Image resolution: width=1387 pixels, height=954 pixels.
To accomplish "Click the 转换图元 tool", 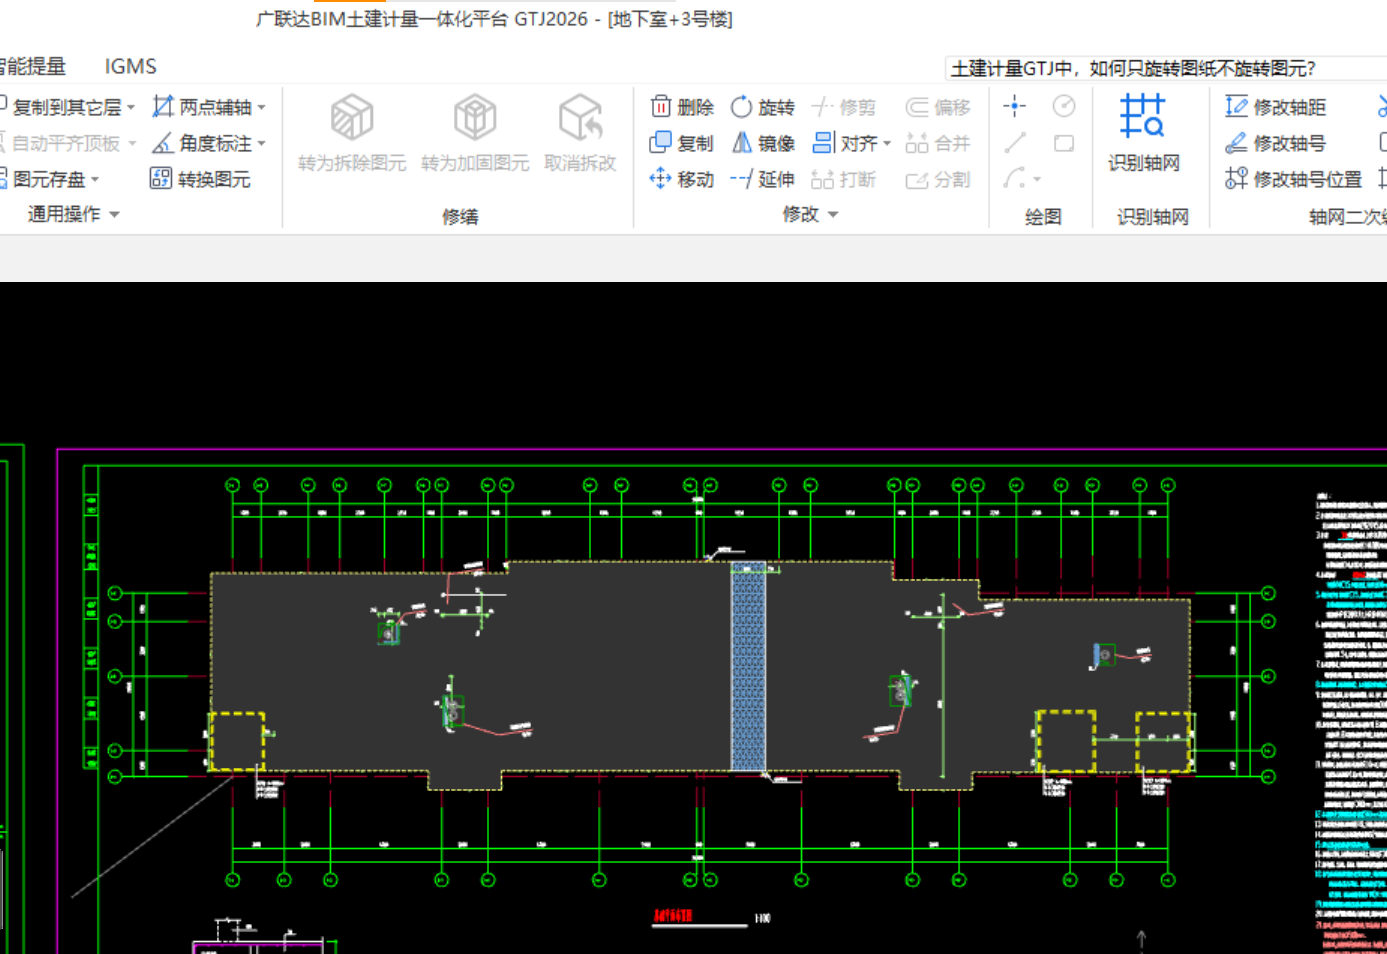I will pyautogui.click(x=200, y=179).
